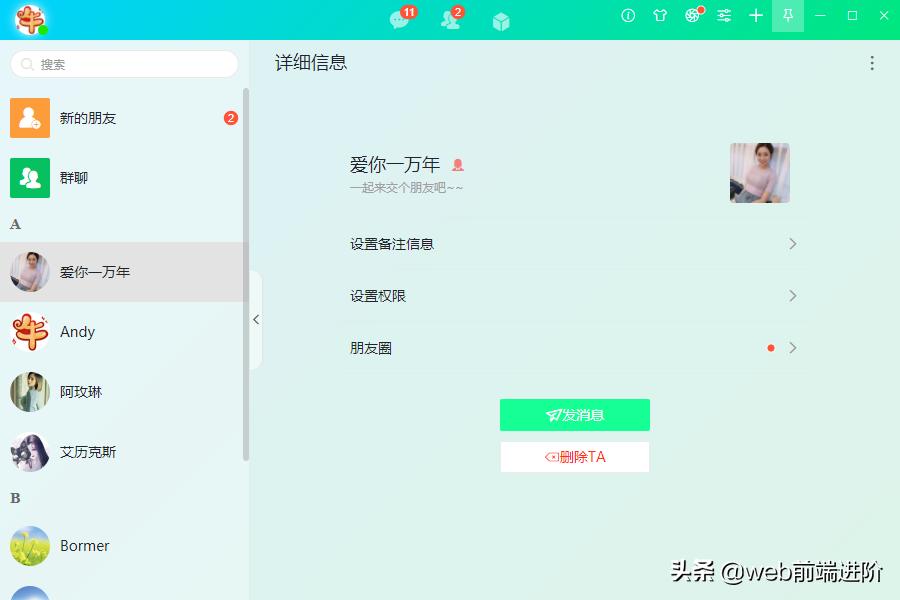Screen dimensions: 900x600
Task: Open the shirt-shaped theme icon
Action: (660, 16)
